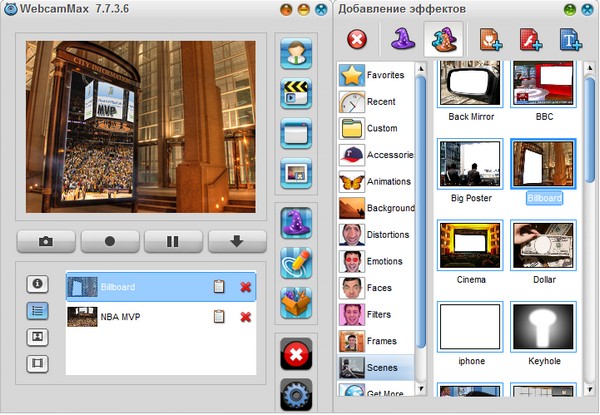Remove the Billboard effect with red X
The height and width of the screenshot is (415, 600).
[245, 288]
